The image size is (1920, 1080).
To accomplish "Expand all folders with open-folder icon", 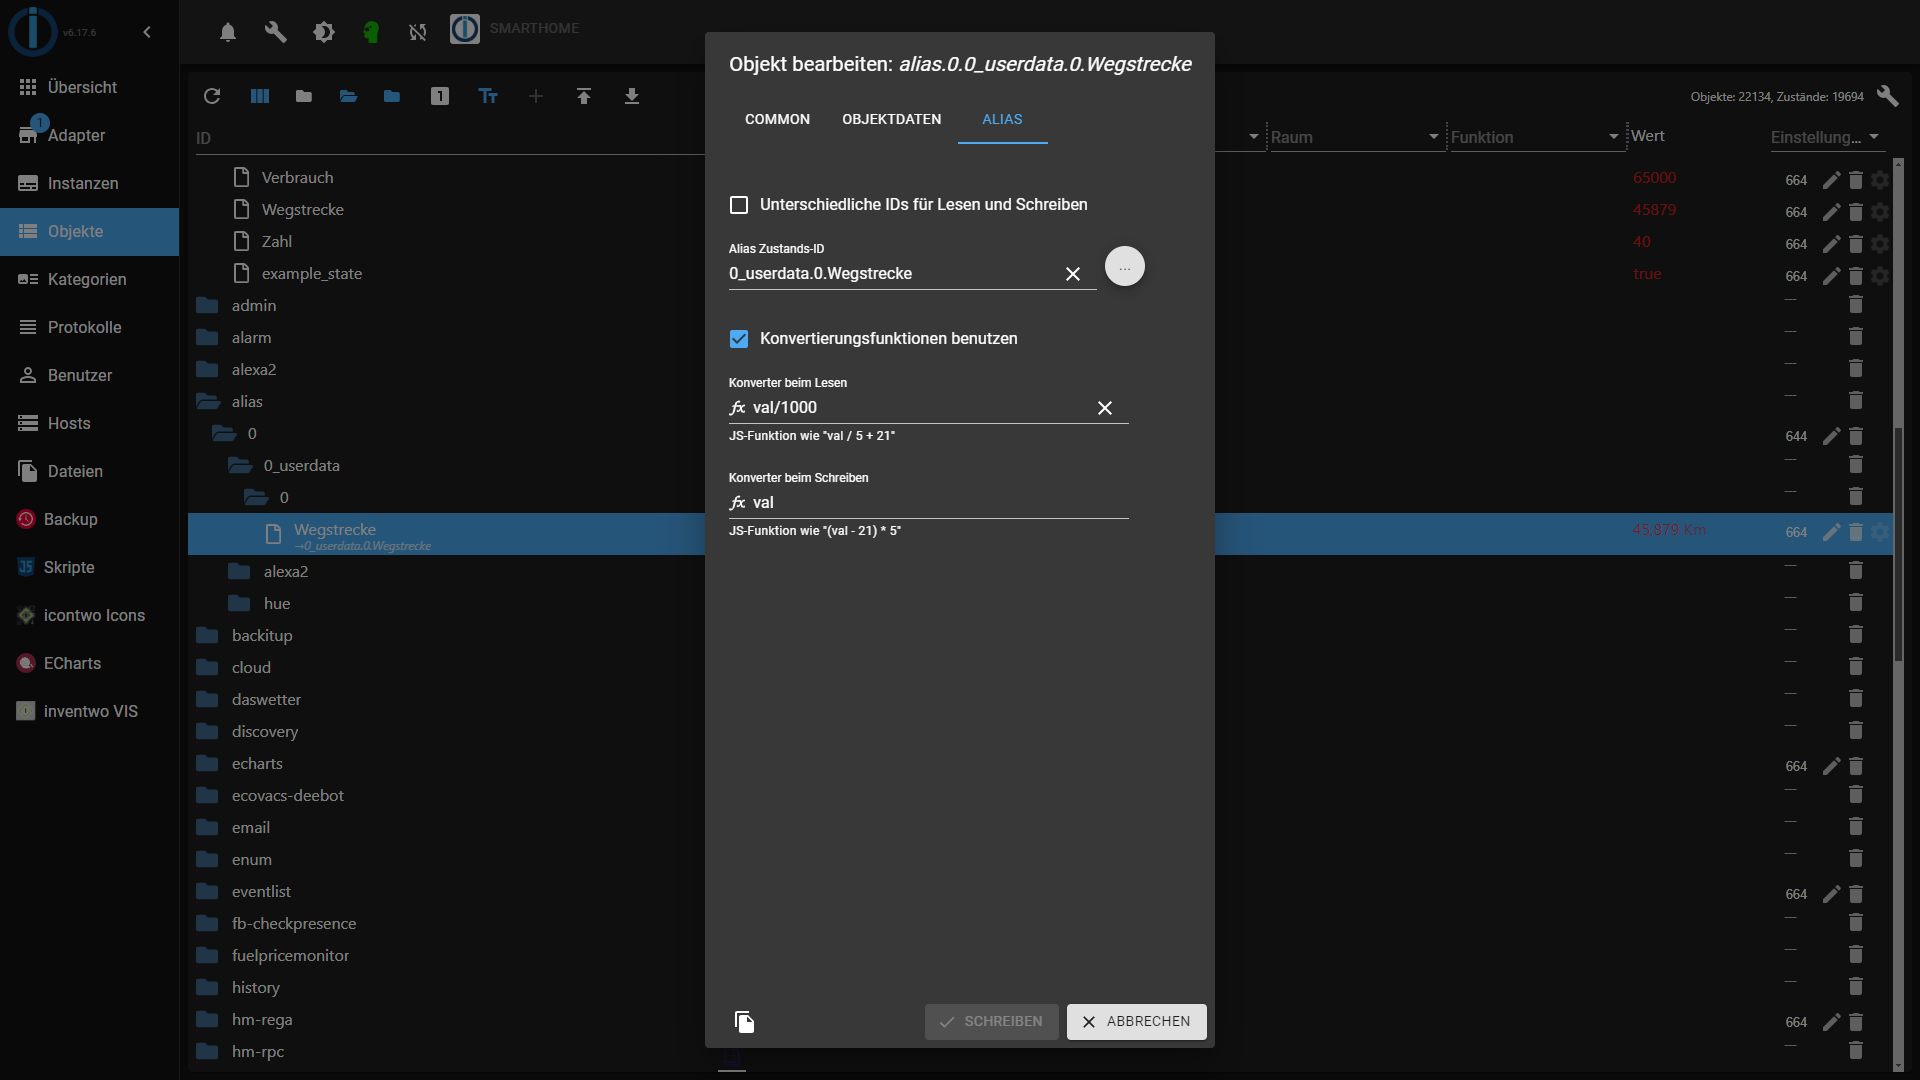I will pos(348,96).
